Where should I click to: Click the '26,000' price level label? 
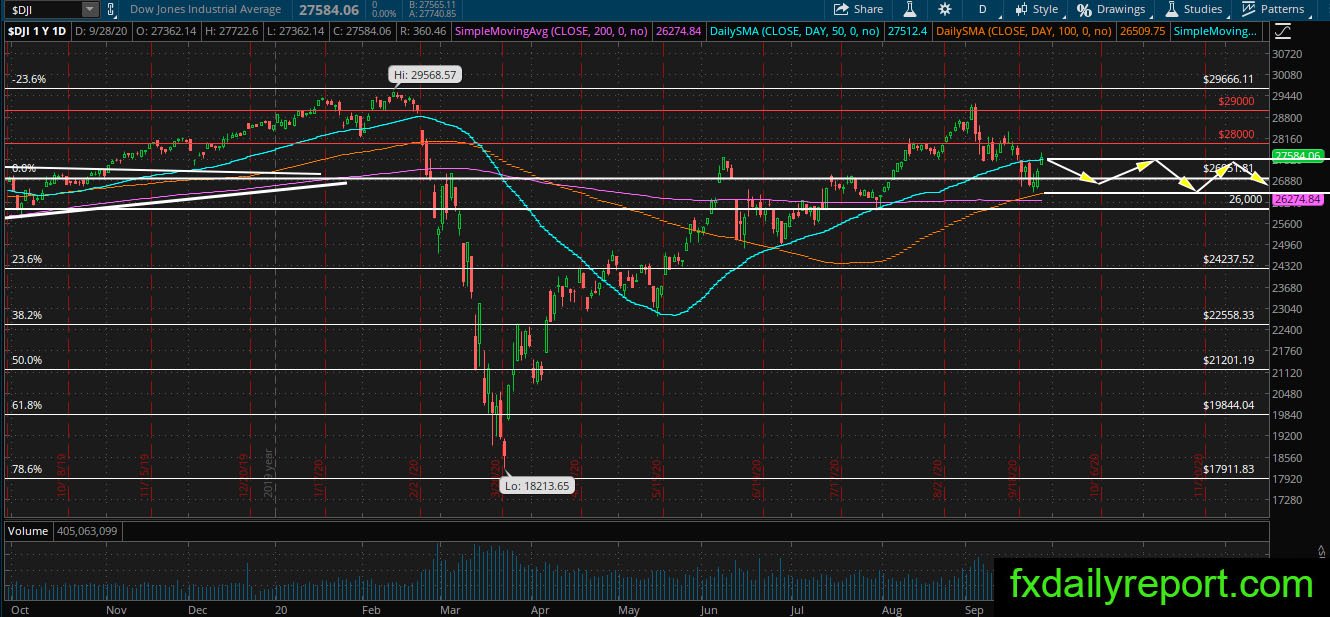1246,199
